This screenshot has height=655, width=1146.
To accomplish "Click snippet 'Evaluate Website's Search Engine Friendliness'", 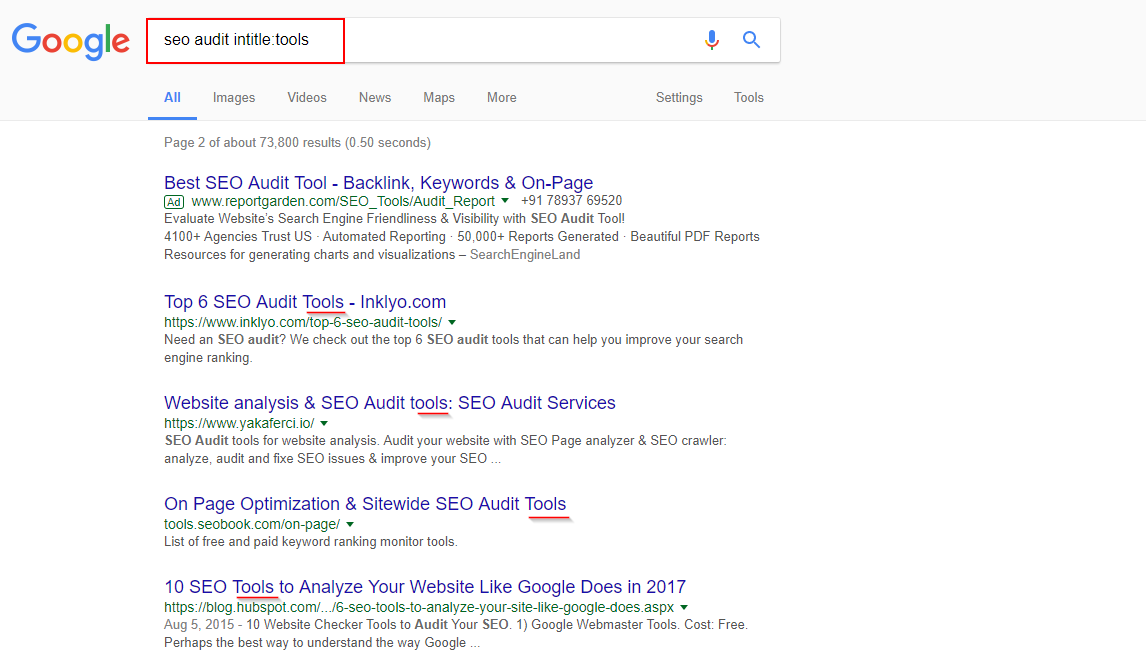I will click(x=395, y=219).
